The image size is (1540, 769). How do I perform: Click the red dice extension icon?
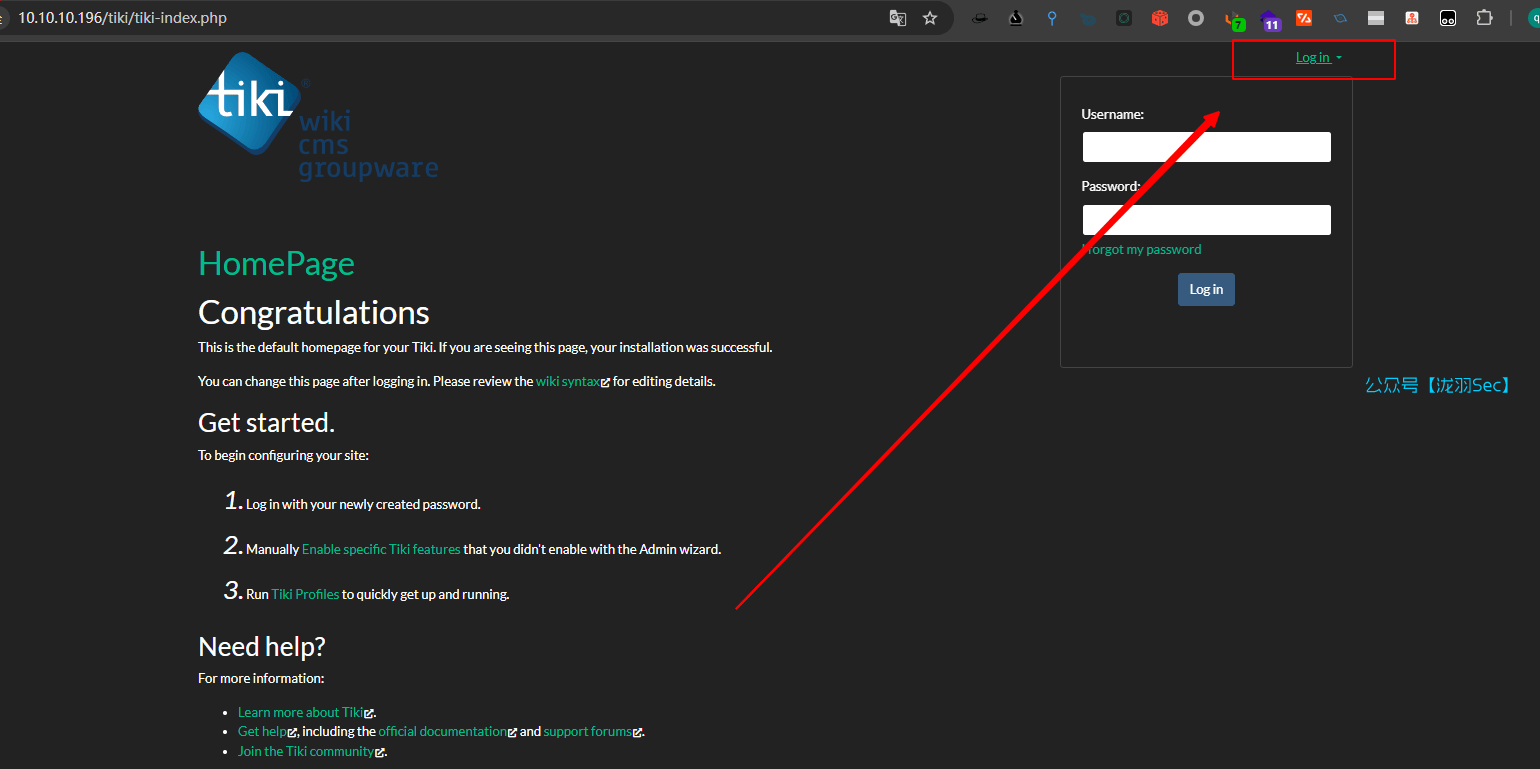[1159, 18]
